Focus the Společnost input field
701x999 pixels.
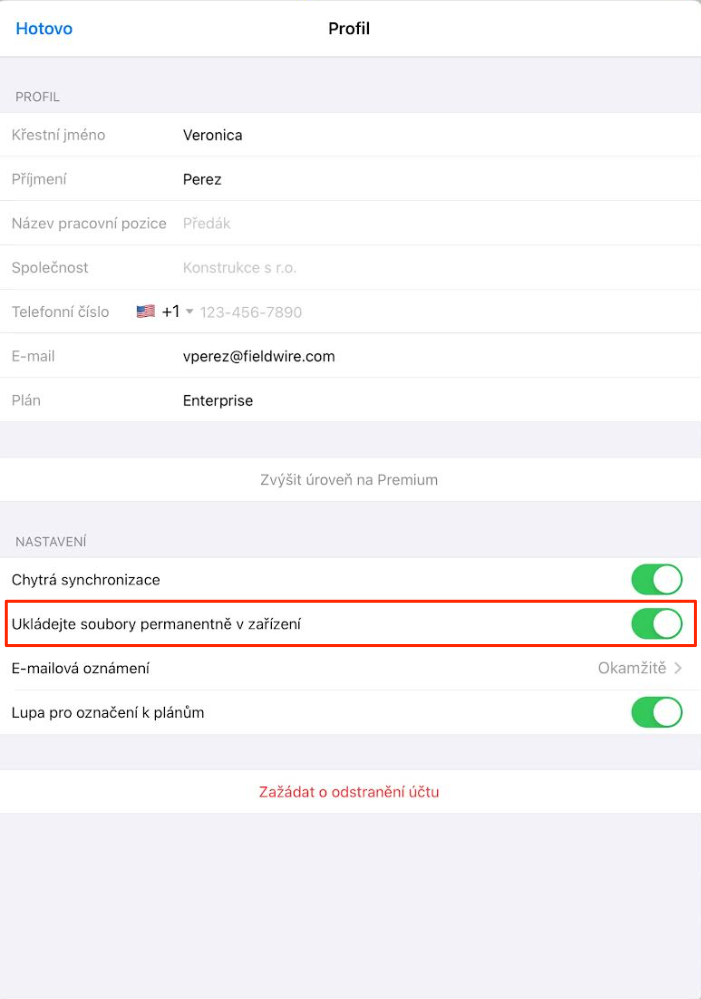[400, 268]
